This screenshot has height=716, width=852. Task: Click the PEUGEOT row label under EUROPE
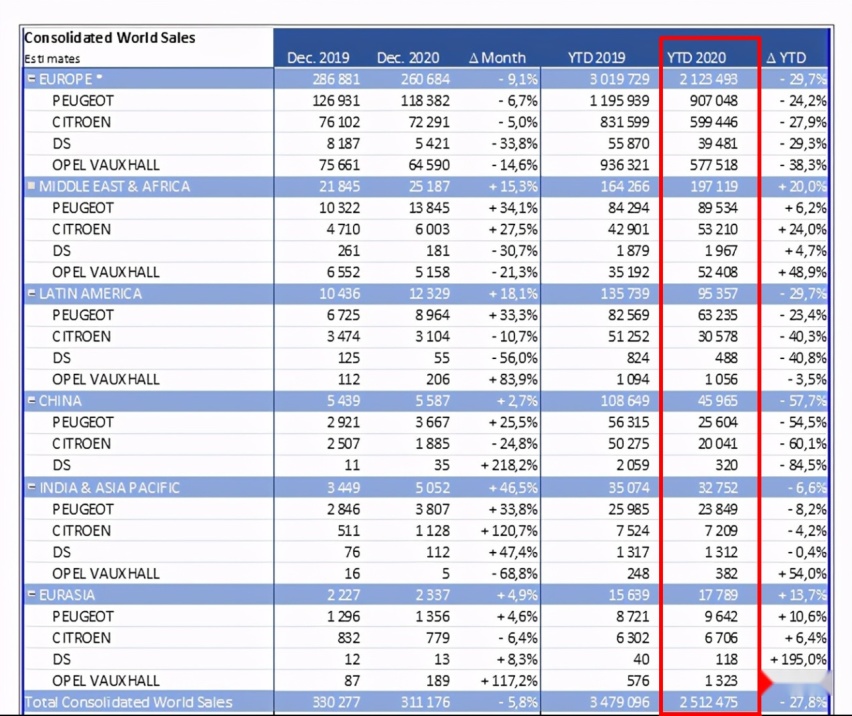[x=83, y=101]
